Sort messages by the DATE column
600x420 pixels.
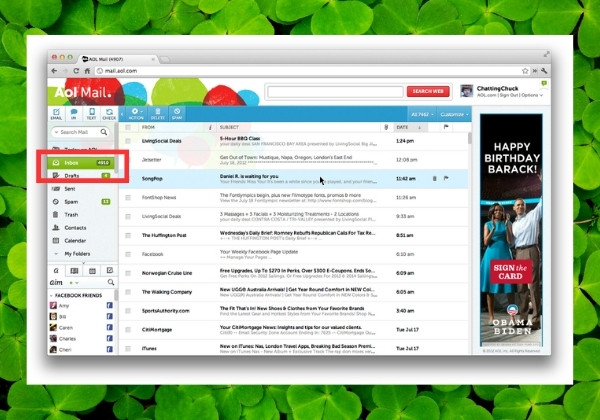pyautogui.click(x=411, y=127)
